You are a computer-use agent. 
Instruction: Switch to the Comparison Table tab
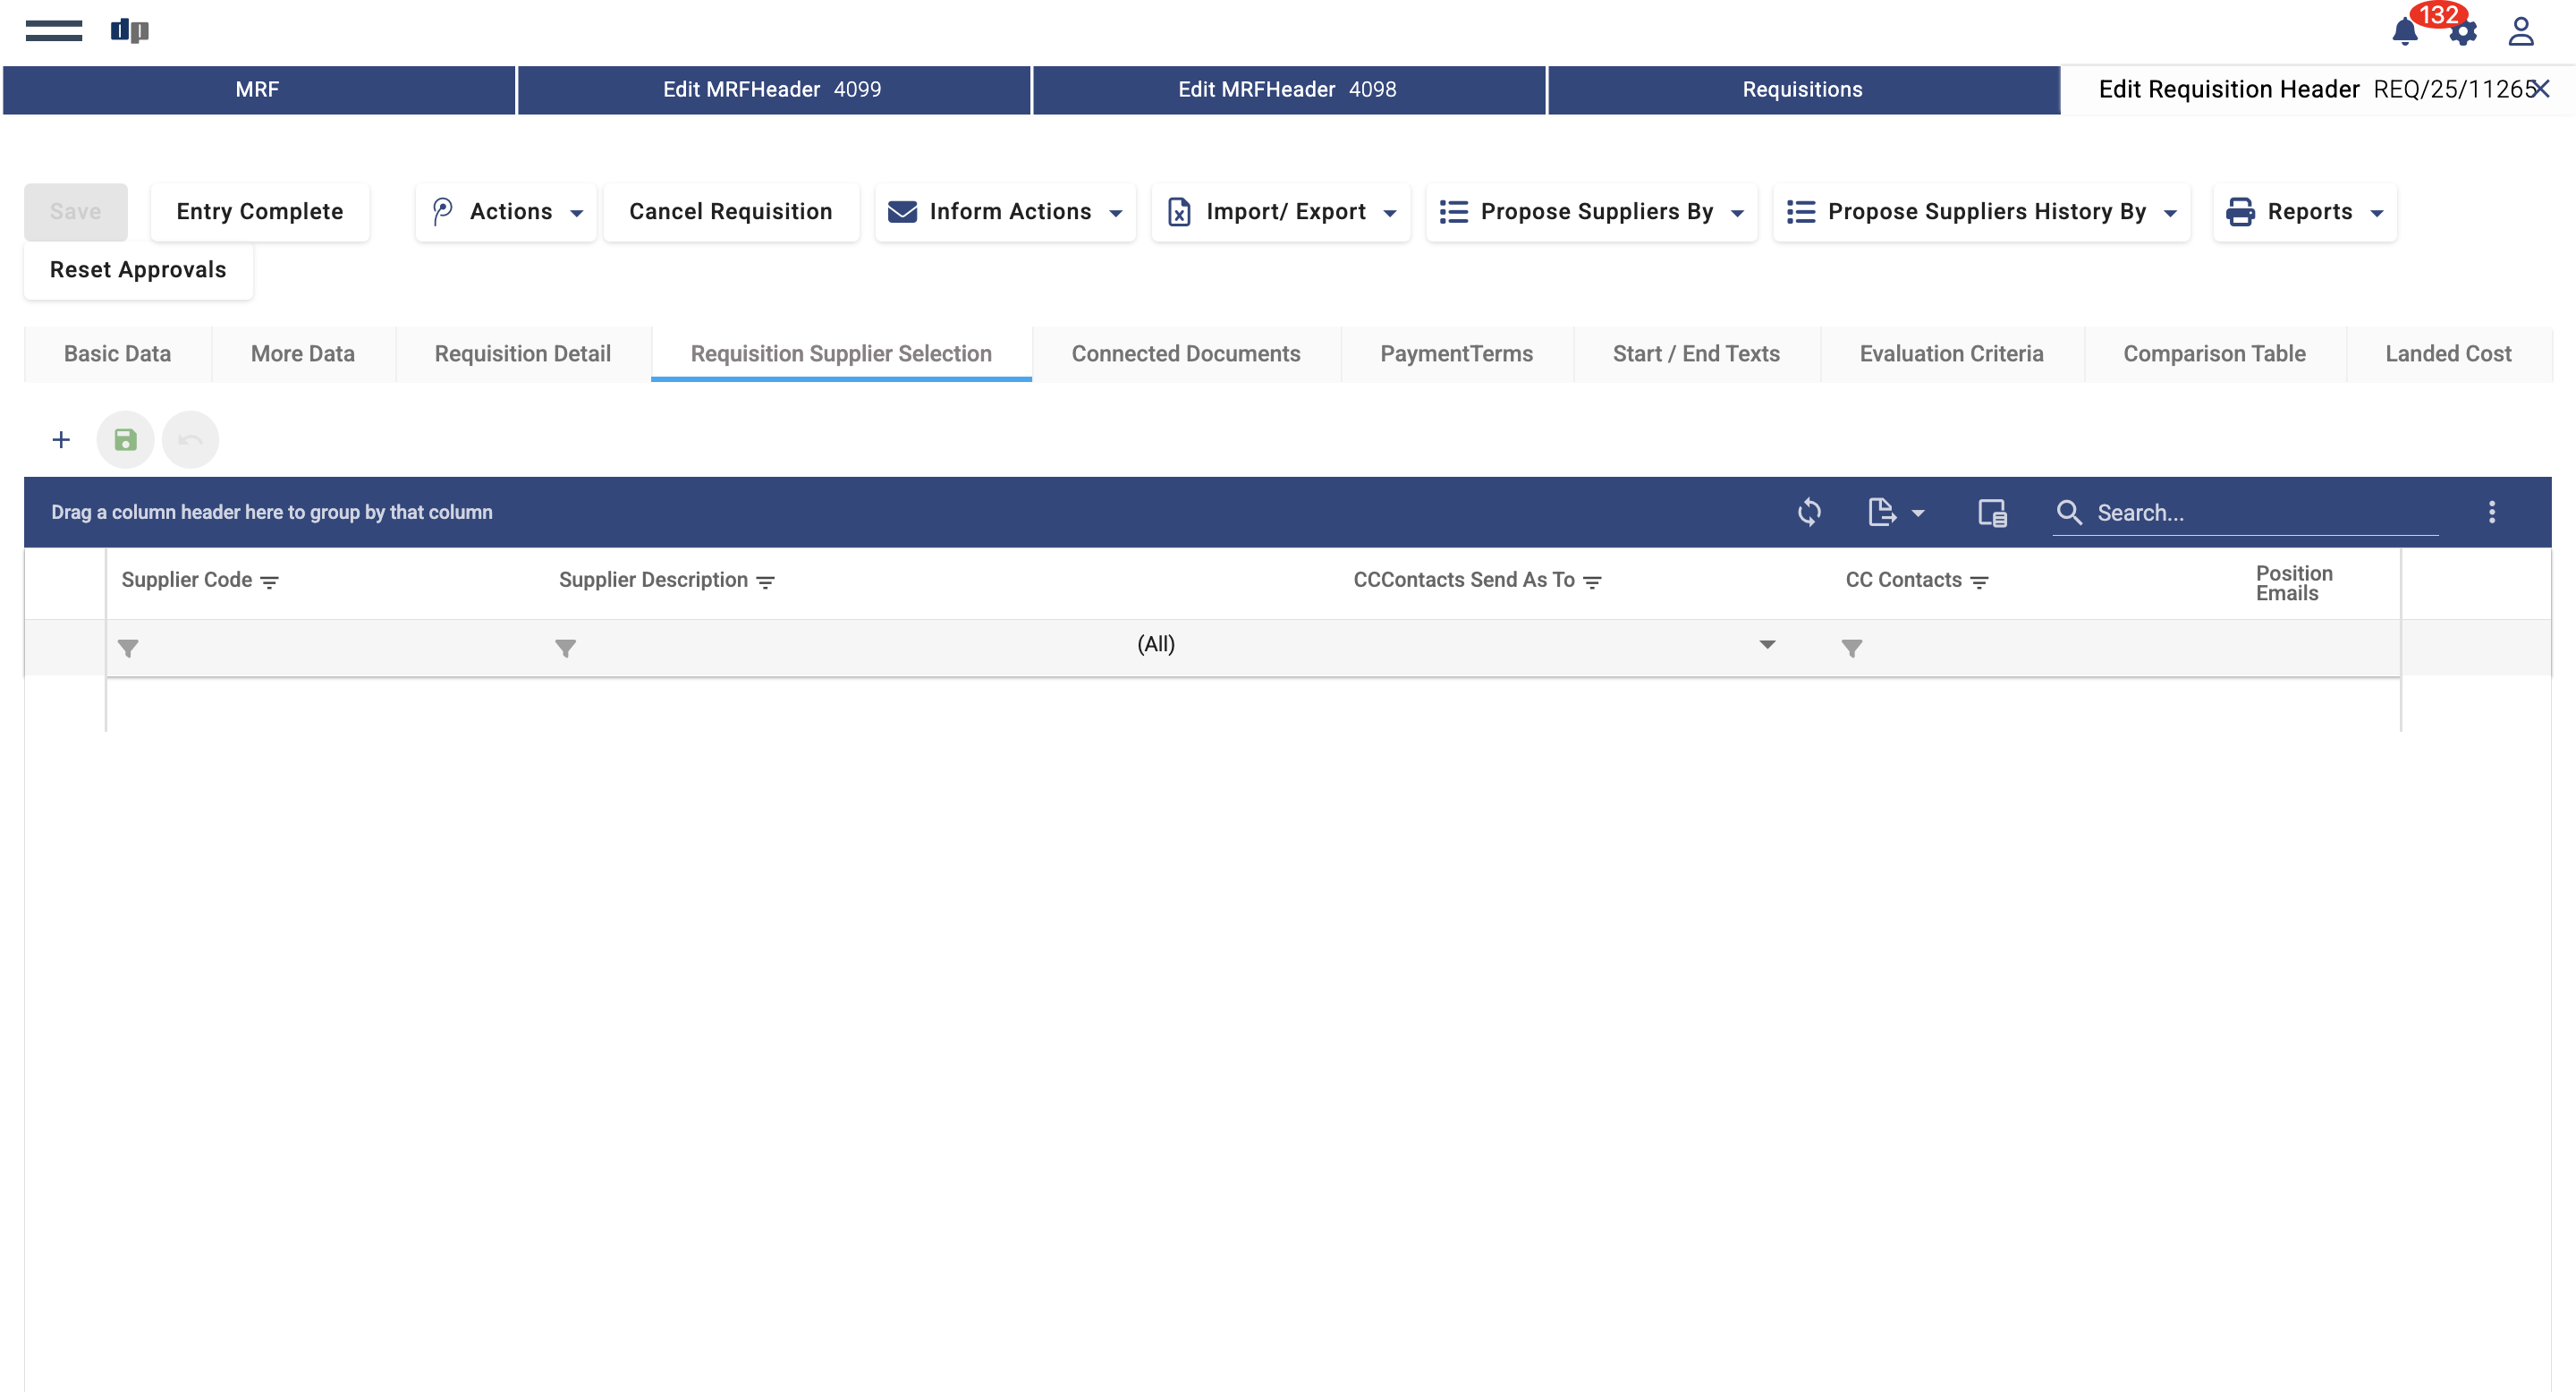click(x=2213, y=354)
